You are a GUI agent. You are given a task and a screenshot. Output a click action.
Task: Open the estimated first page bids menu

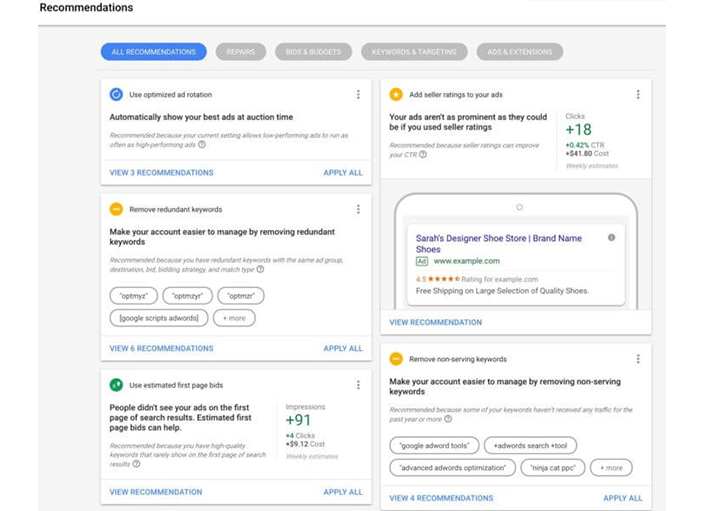click(358, 385)
